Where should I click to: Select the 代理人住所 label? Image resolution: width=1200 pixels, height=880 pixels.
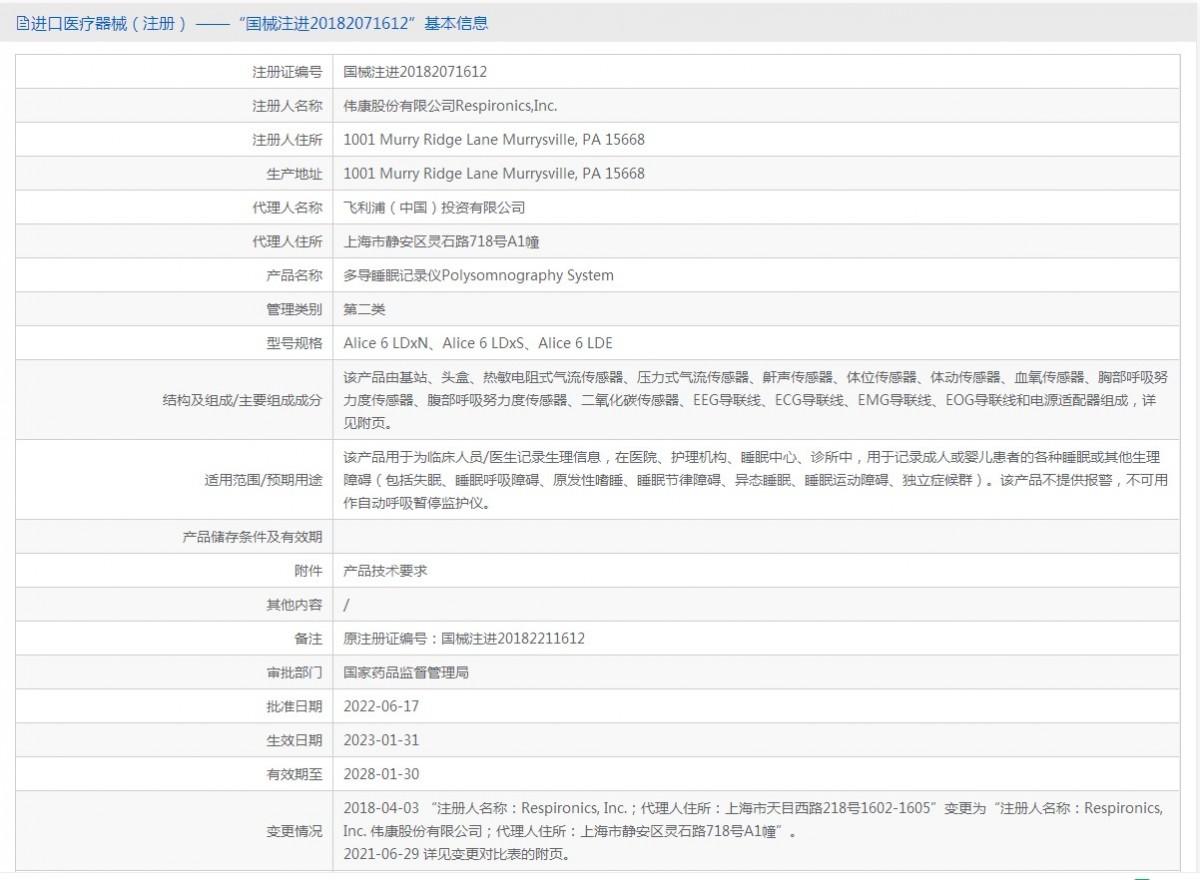(x=287, y=242)
